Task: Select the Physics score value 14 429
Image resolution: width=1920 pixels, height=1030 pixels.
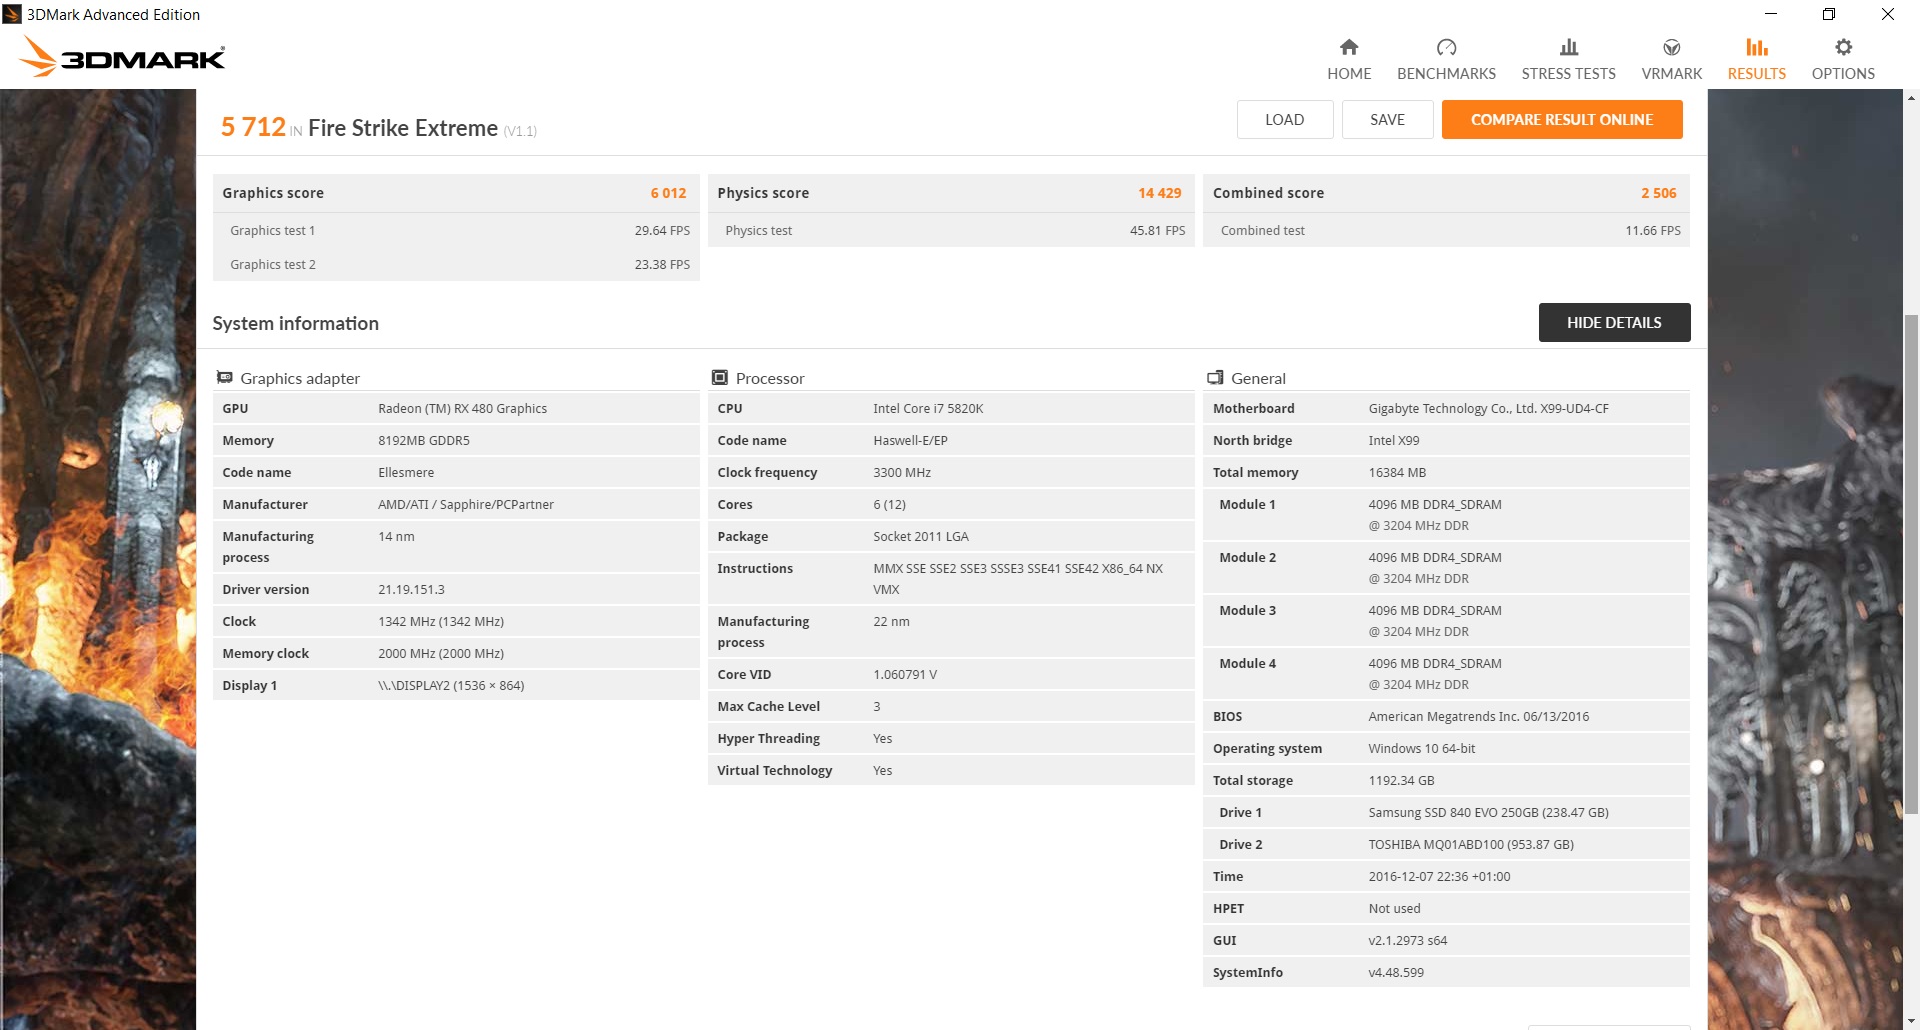Action: 1160,193
